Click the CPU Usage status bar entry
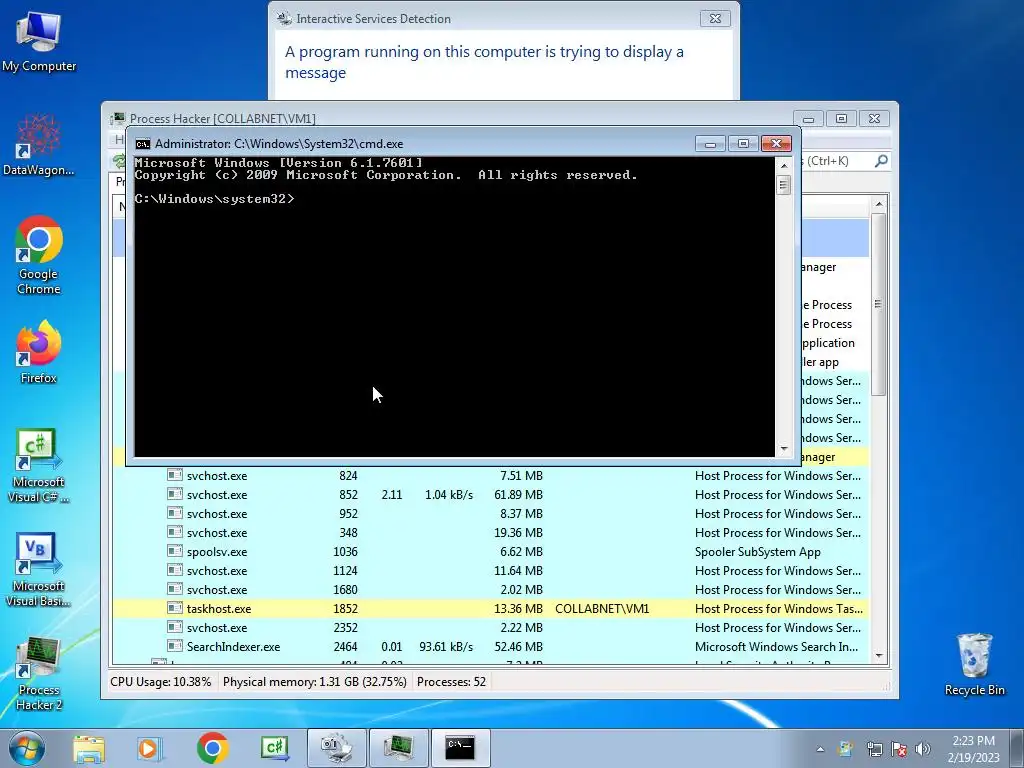 (161, 682)
